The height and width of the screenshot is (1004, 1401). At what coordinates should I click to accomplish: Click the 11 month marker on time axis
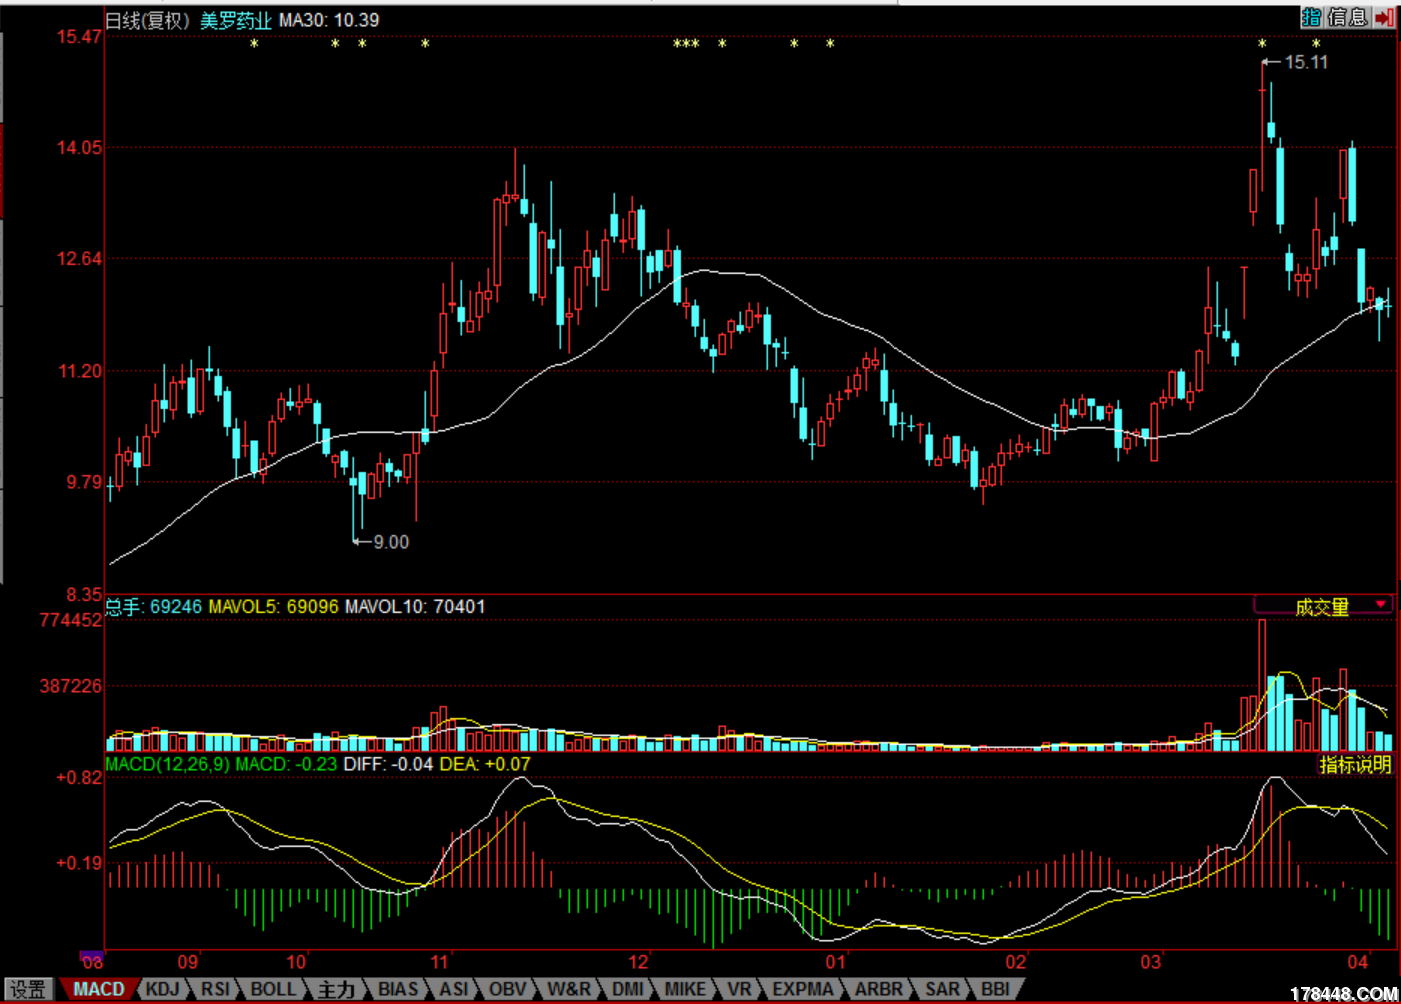tap(440, 963)
